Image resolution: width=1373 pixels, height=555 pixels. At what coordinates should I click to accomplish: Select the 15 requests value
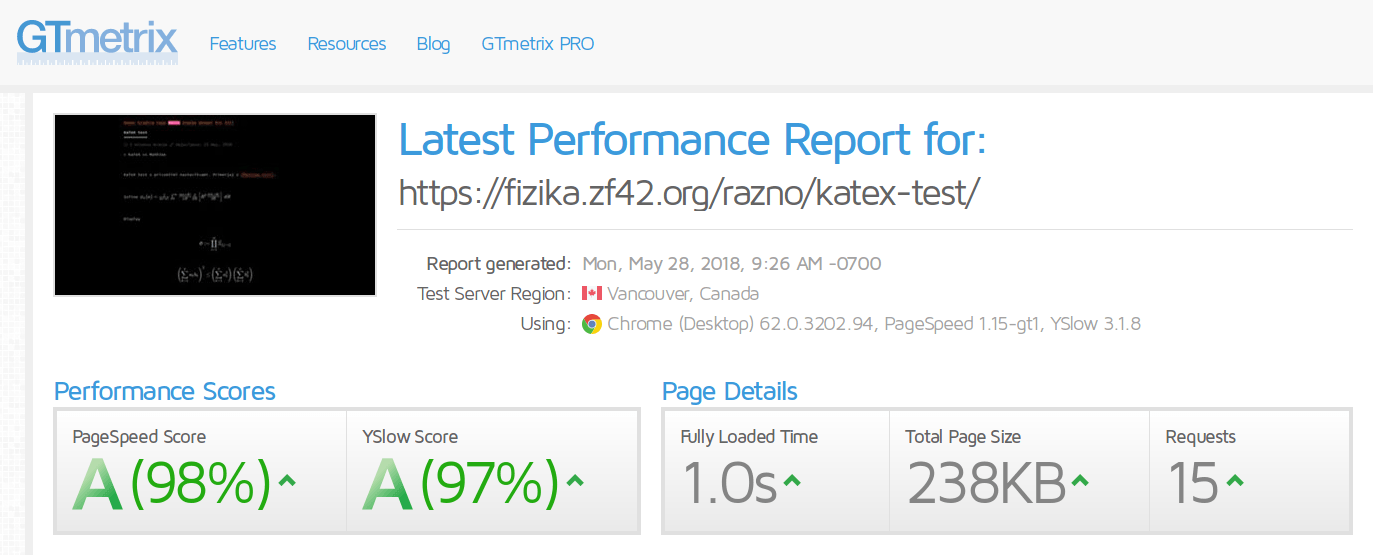tap(1194, 484)
